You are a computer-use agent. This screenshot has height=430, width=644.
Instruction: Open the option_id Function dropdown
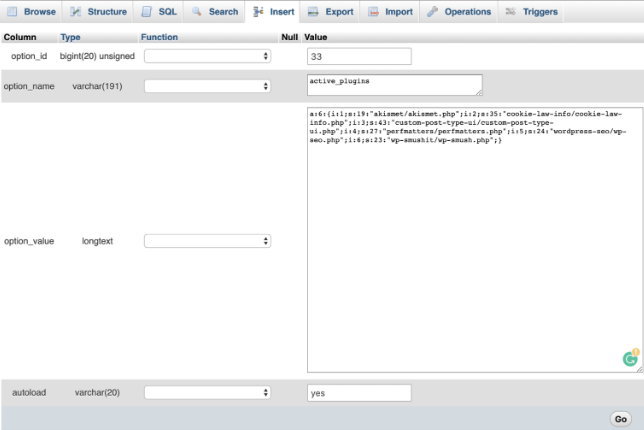207,56
